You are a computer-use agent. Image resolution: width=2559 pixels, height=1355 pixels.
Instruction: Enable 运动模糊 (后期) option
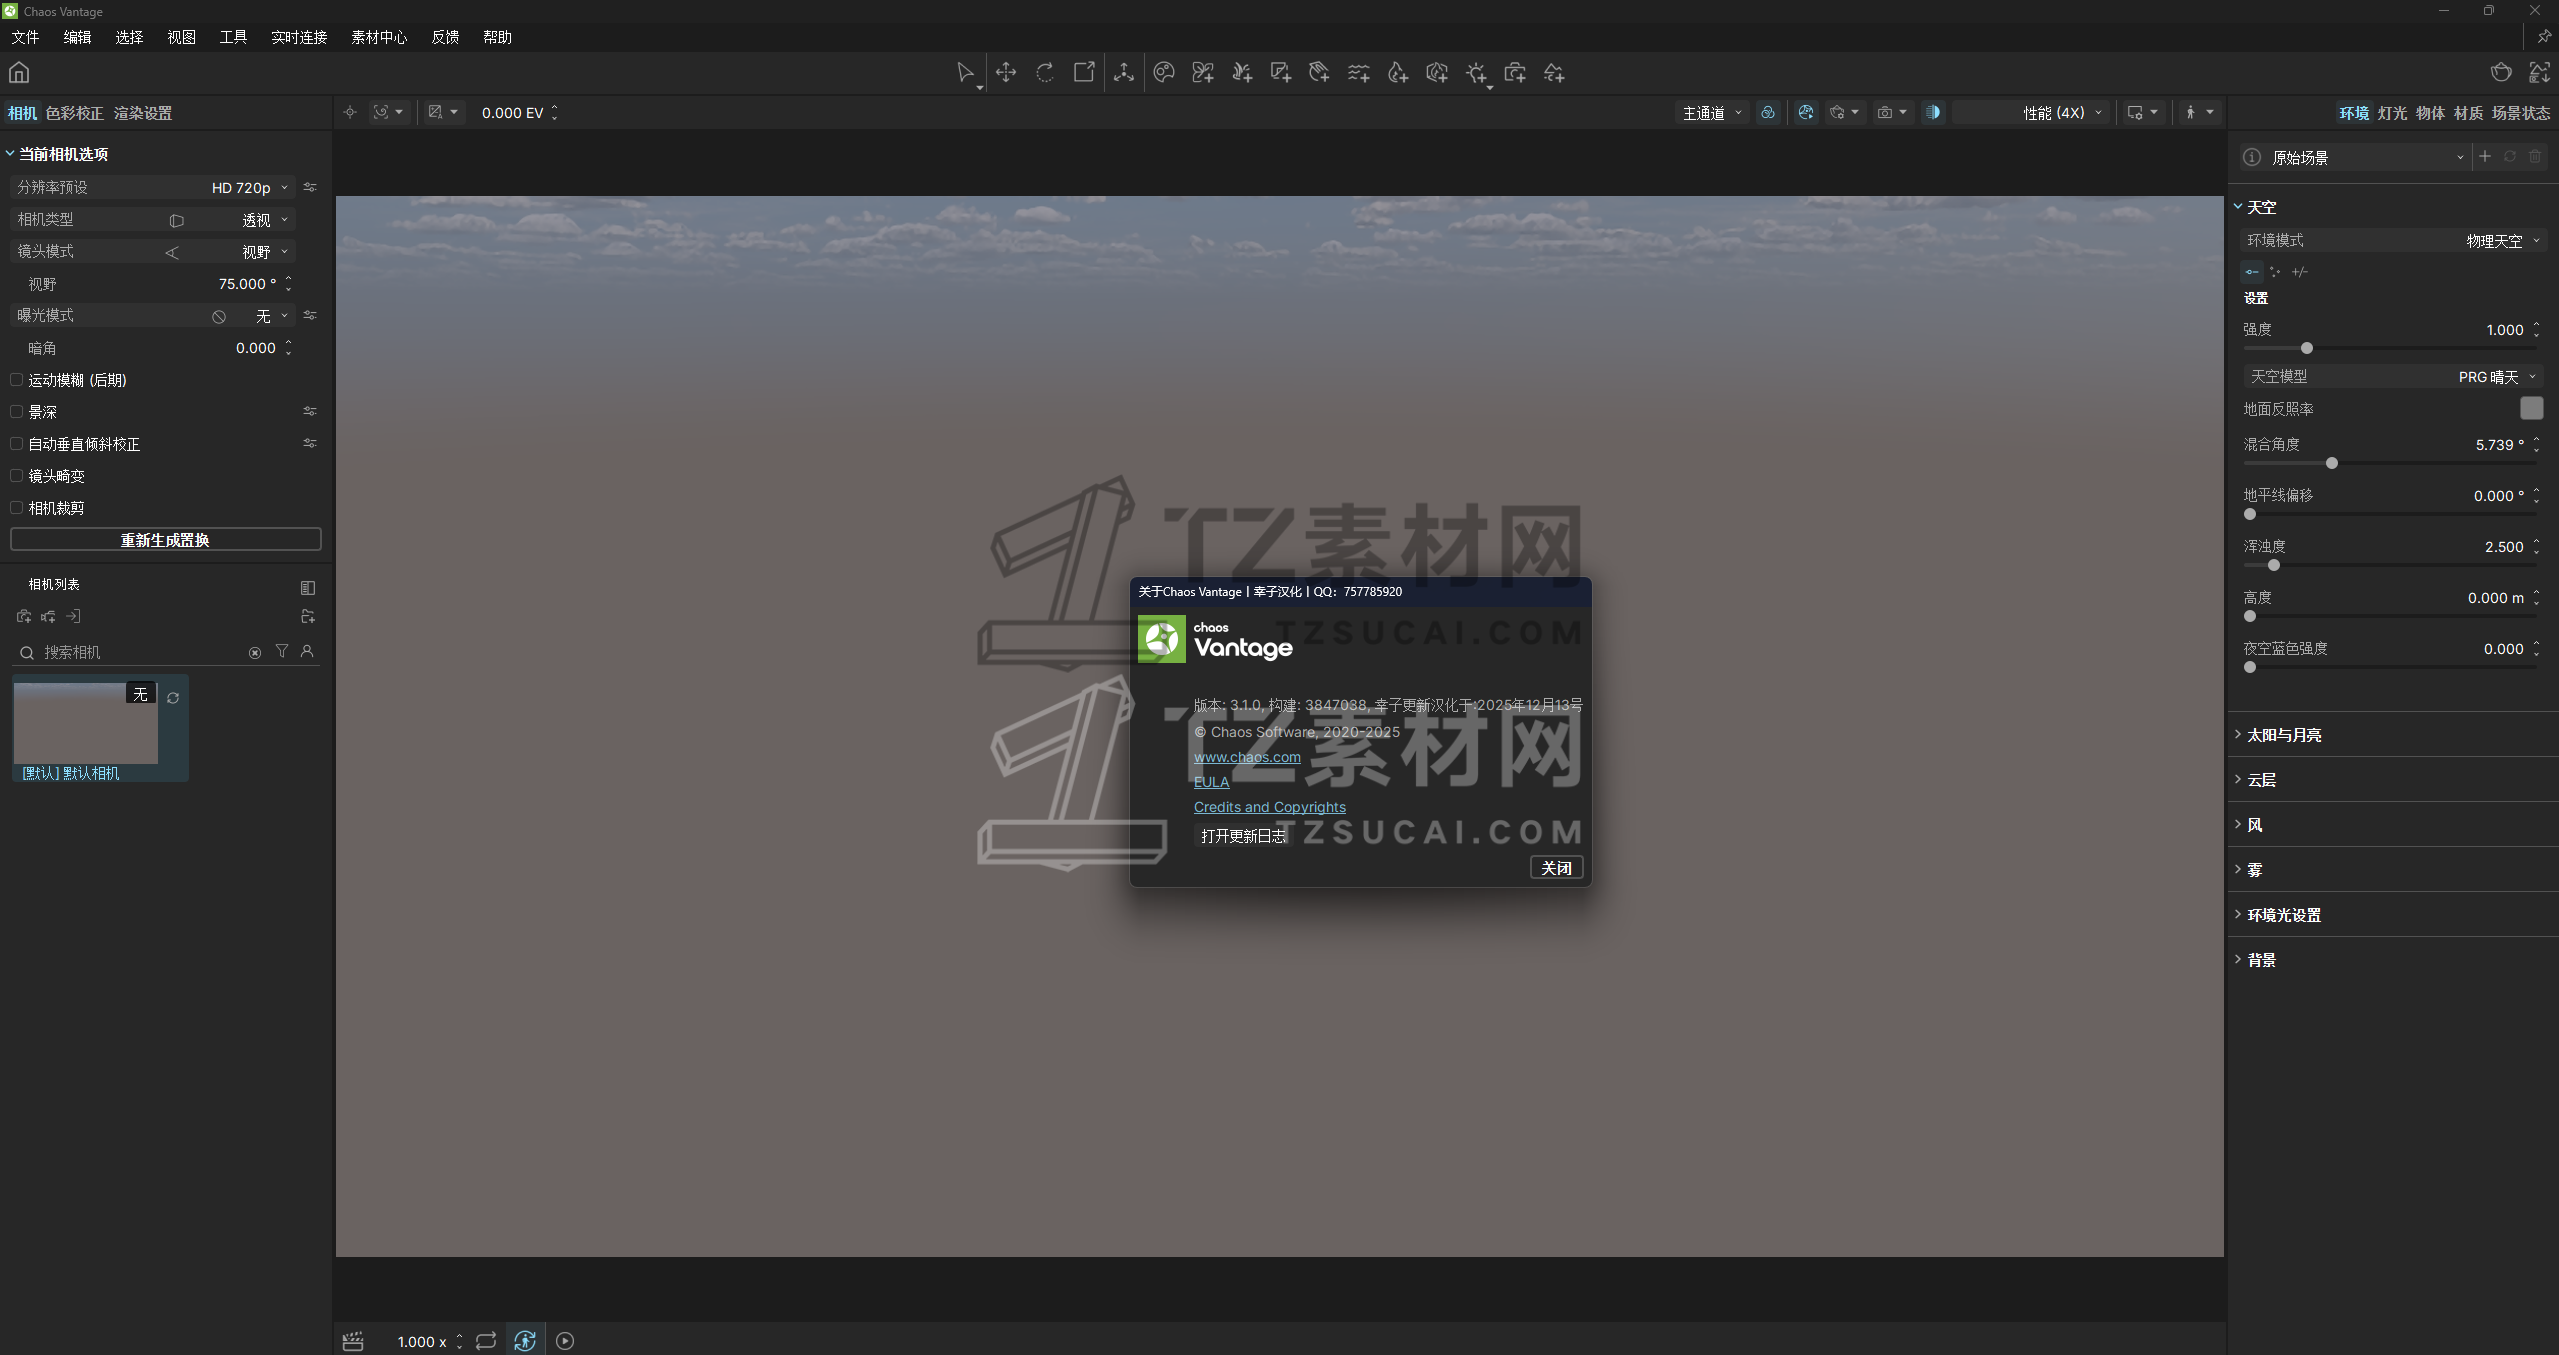click(16, 380)
